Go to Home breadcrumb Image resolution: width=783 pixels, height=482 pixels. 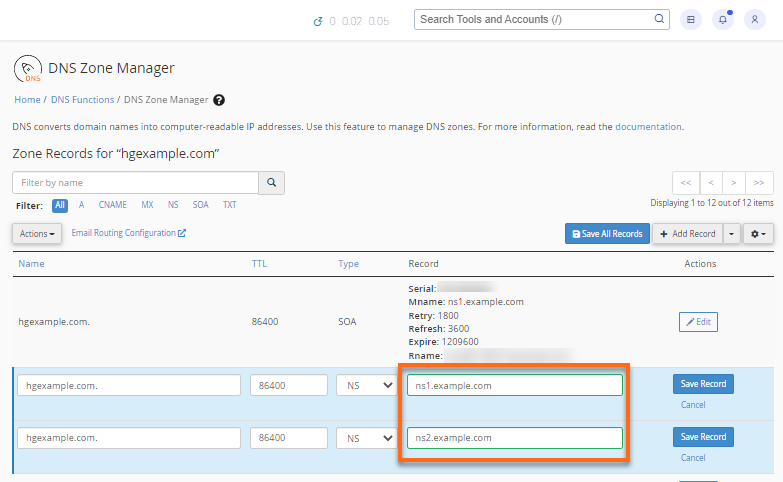[x=27, y=99]
